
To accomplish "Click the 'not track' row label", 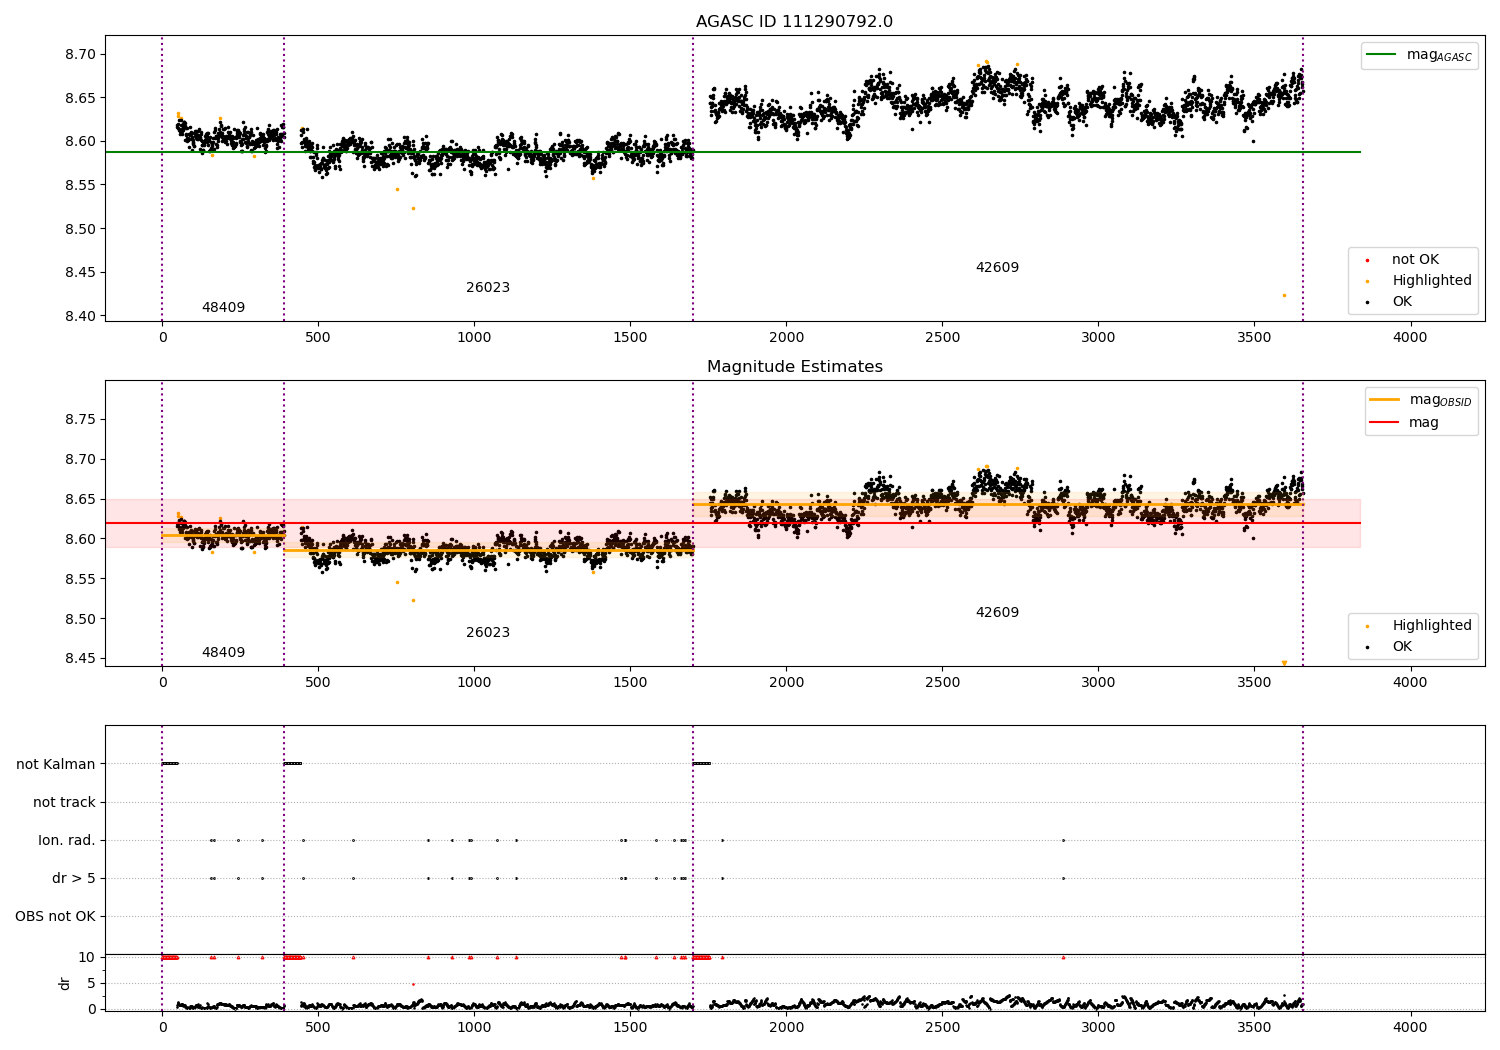I will pyautogui.click(x=64, y=803).
